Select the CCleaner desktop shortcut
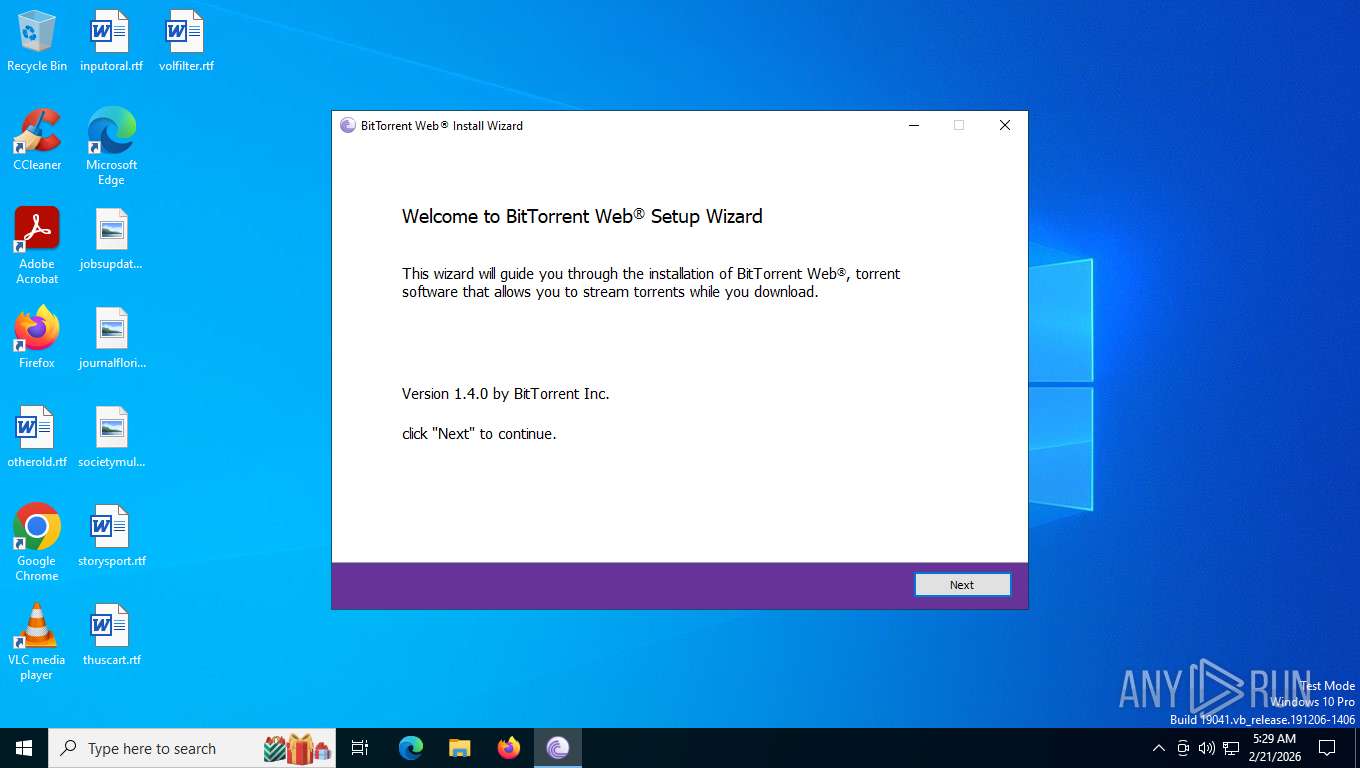This screenshot has width=1360, height=768. pos(37,140)
